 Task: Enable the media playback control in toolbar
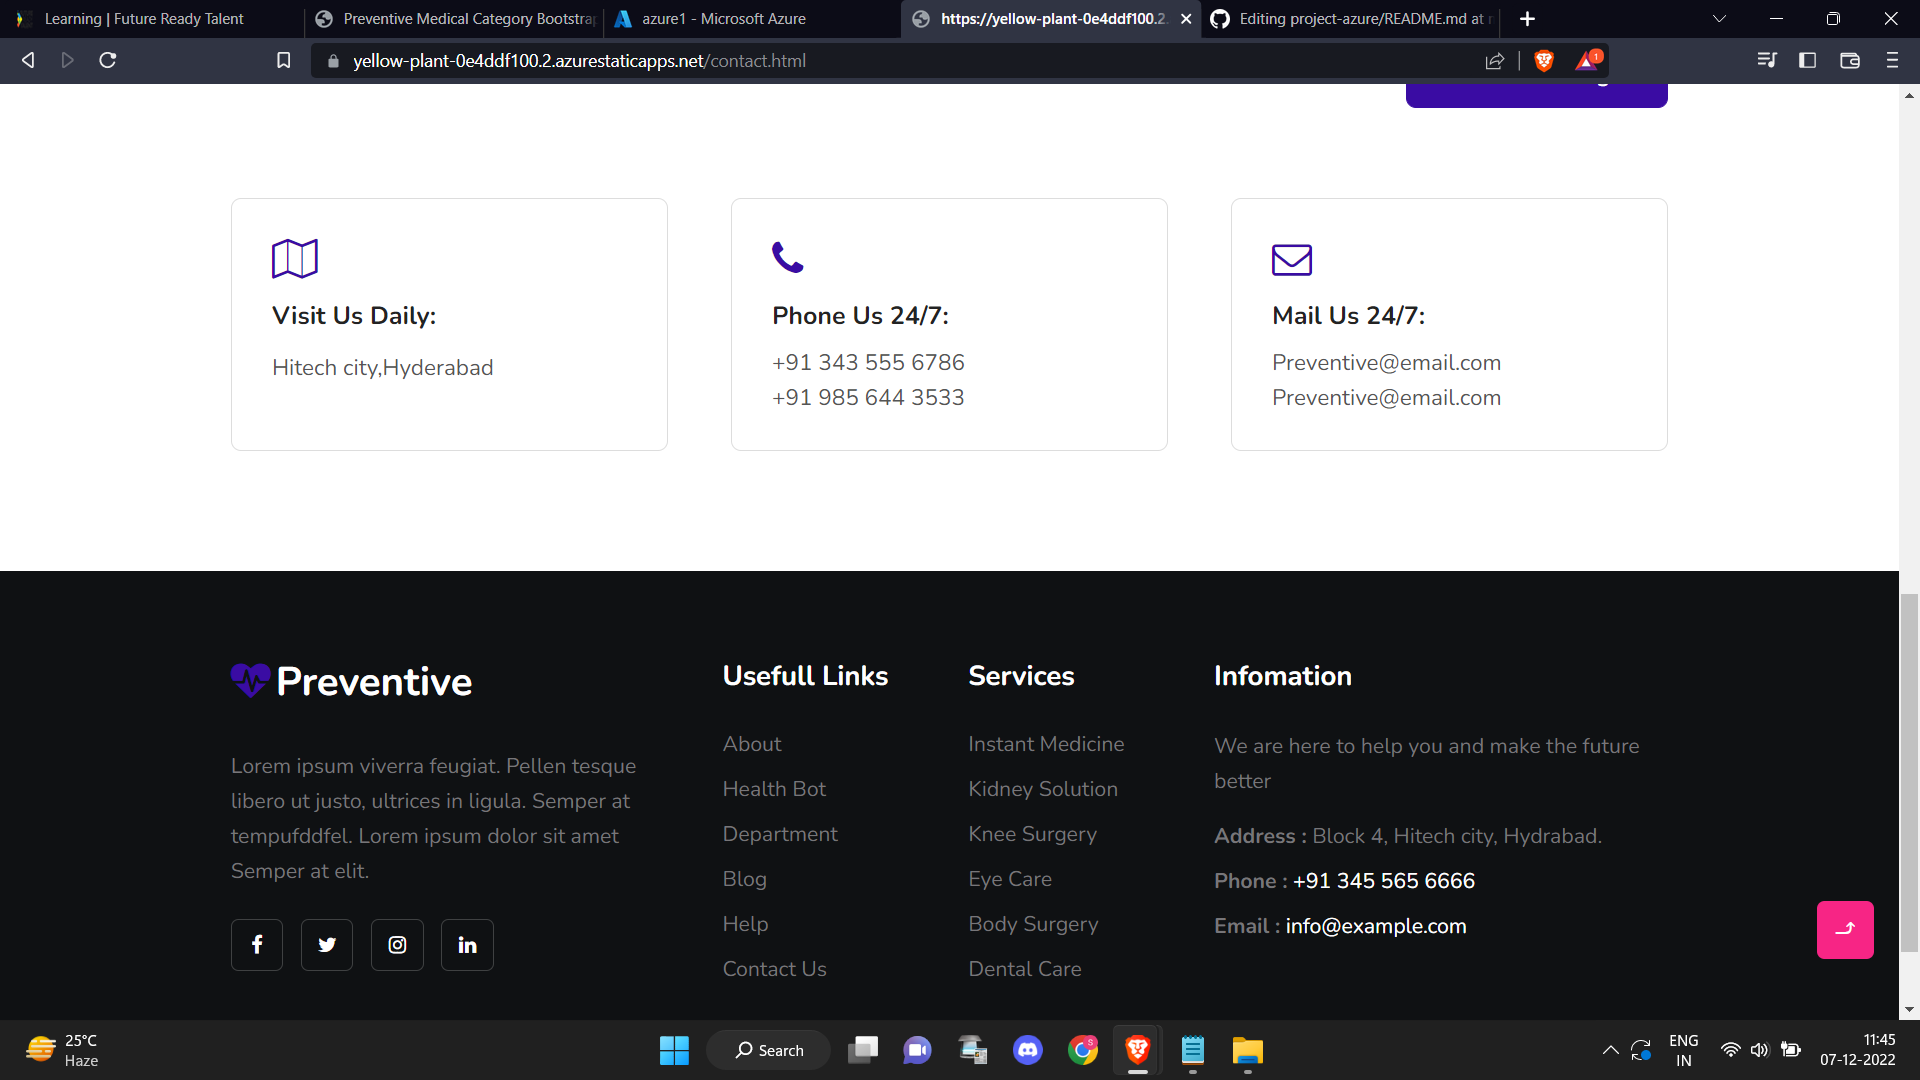point(1767,60)
